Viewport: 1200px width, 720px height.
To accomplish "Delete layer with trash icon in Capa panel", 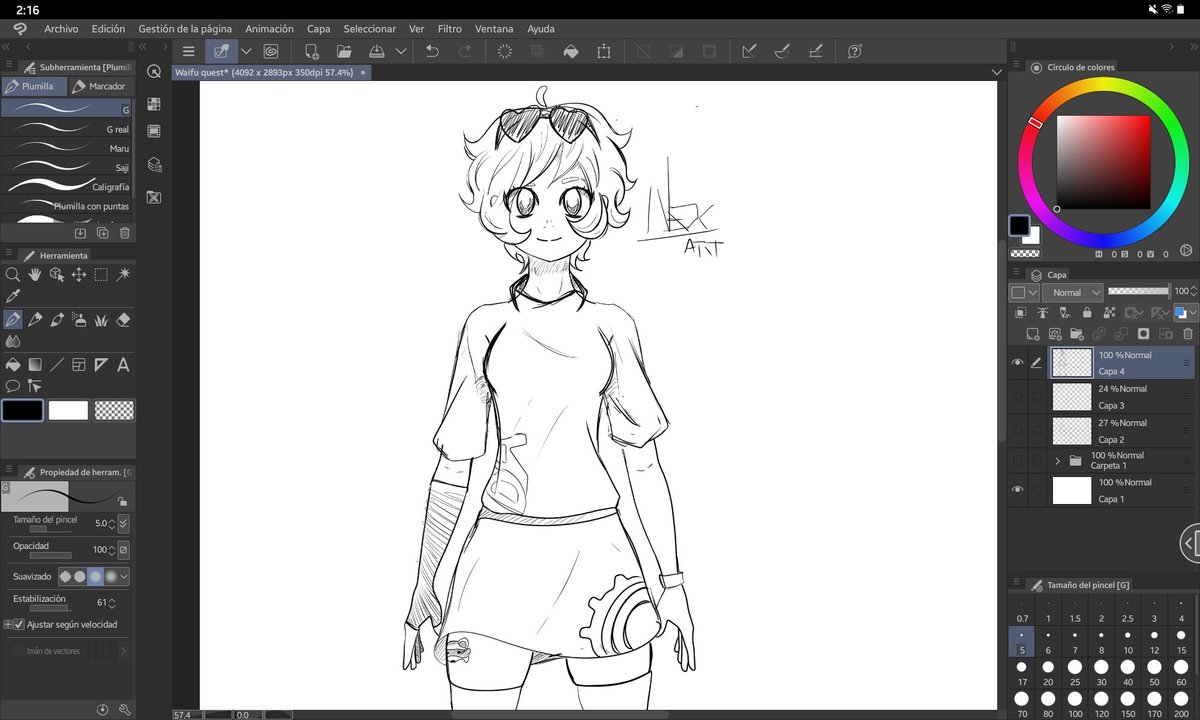I will 1187,334.
